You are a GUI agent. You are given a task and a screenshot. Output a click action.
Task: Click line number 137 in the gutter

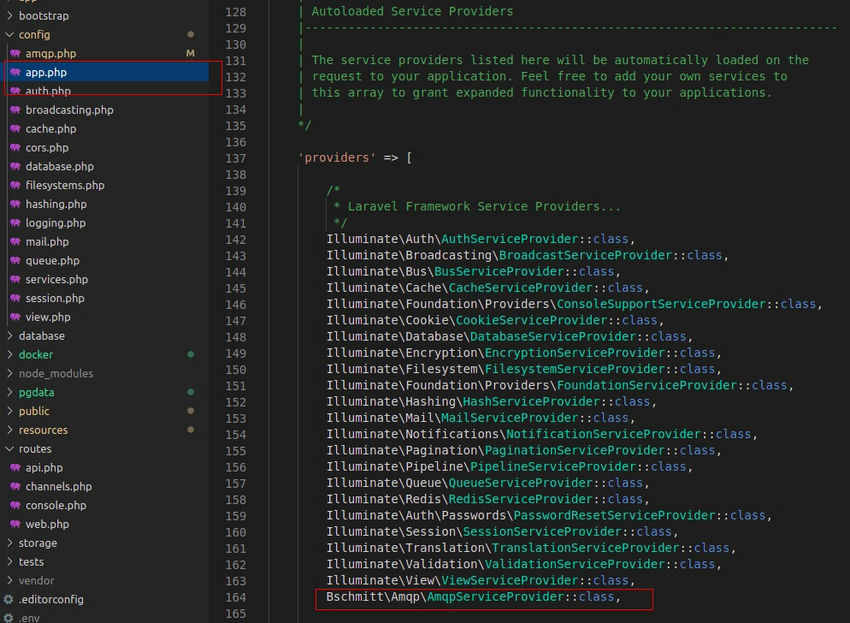click(x=236, y=158)
